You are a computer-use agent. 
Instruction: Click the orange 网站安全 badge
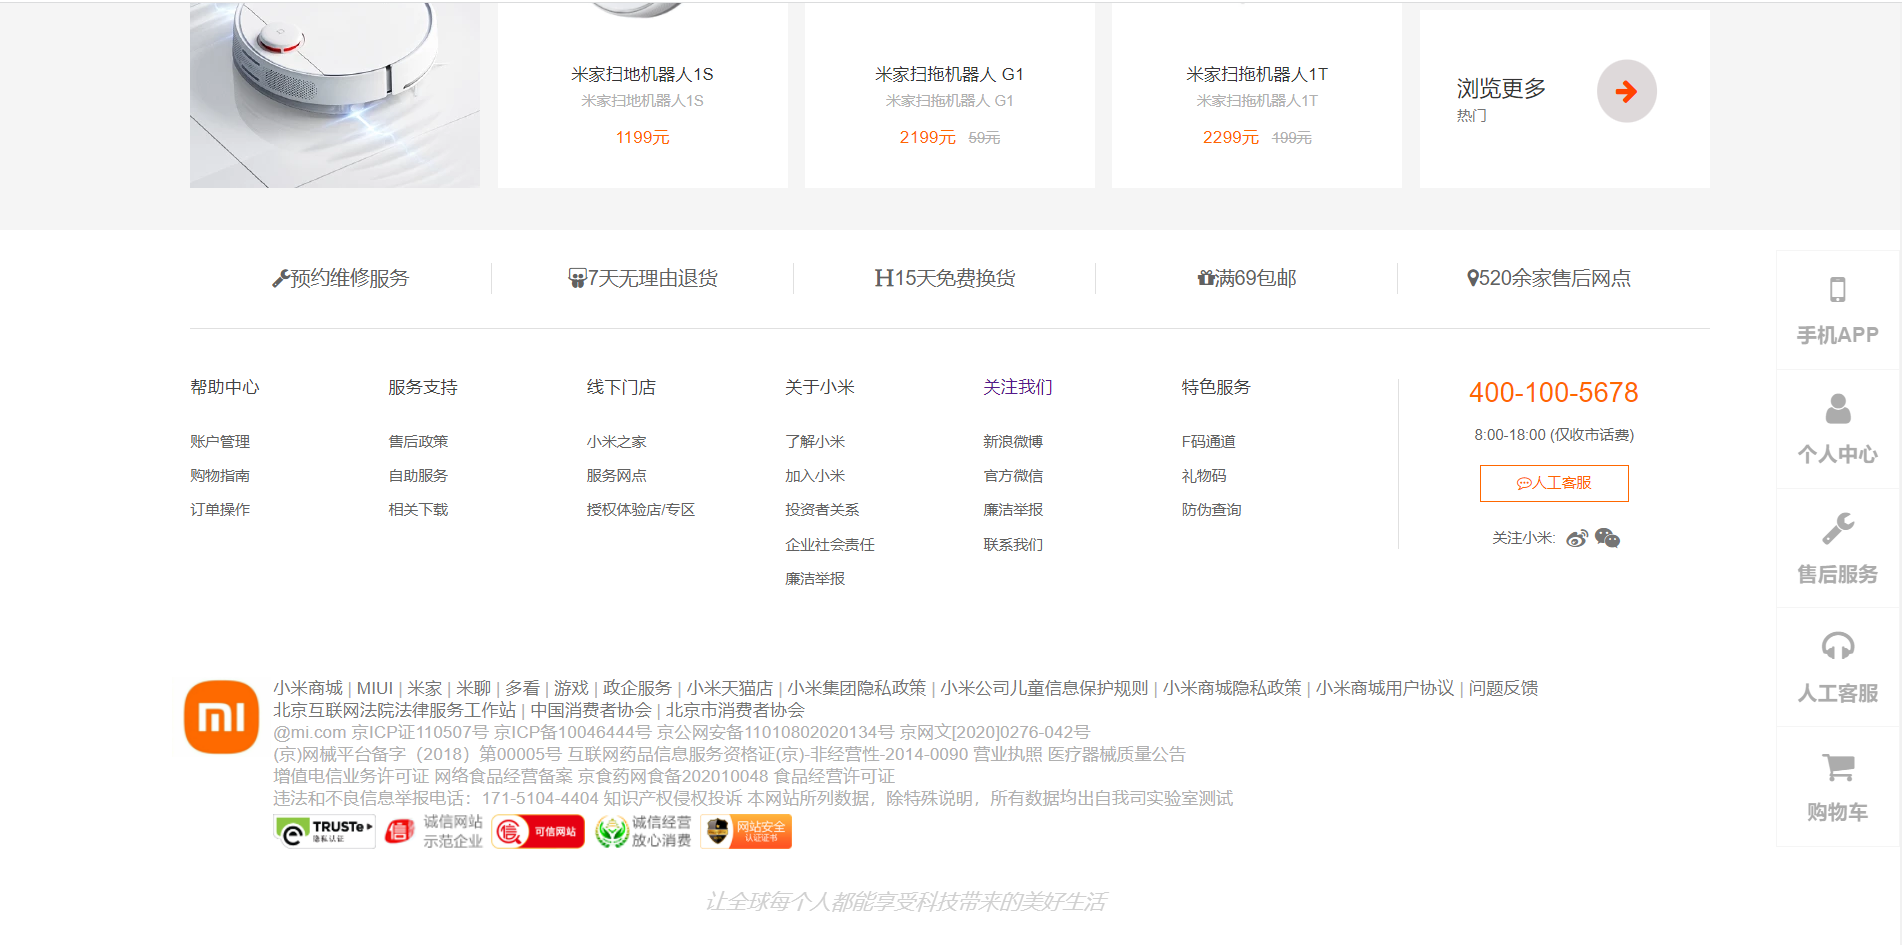tap(746, 831)
